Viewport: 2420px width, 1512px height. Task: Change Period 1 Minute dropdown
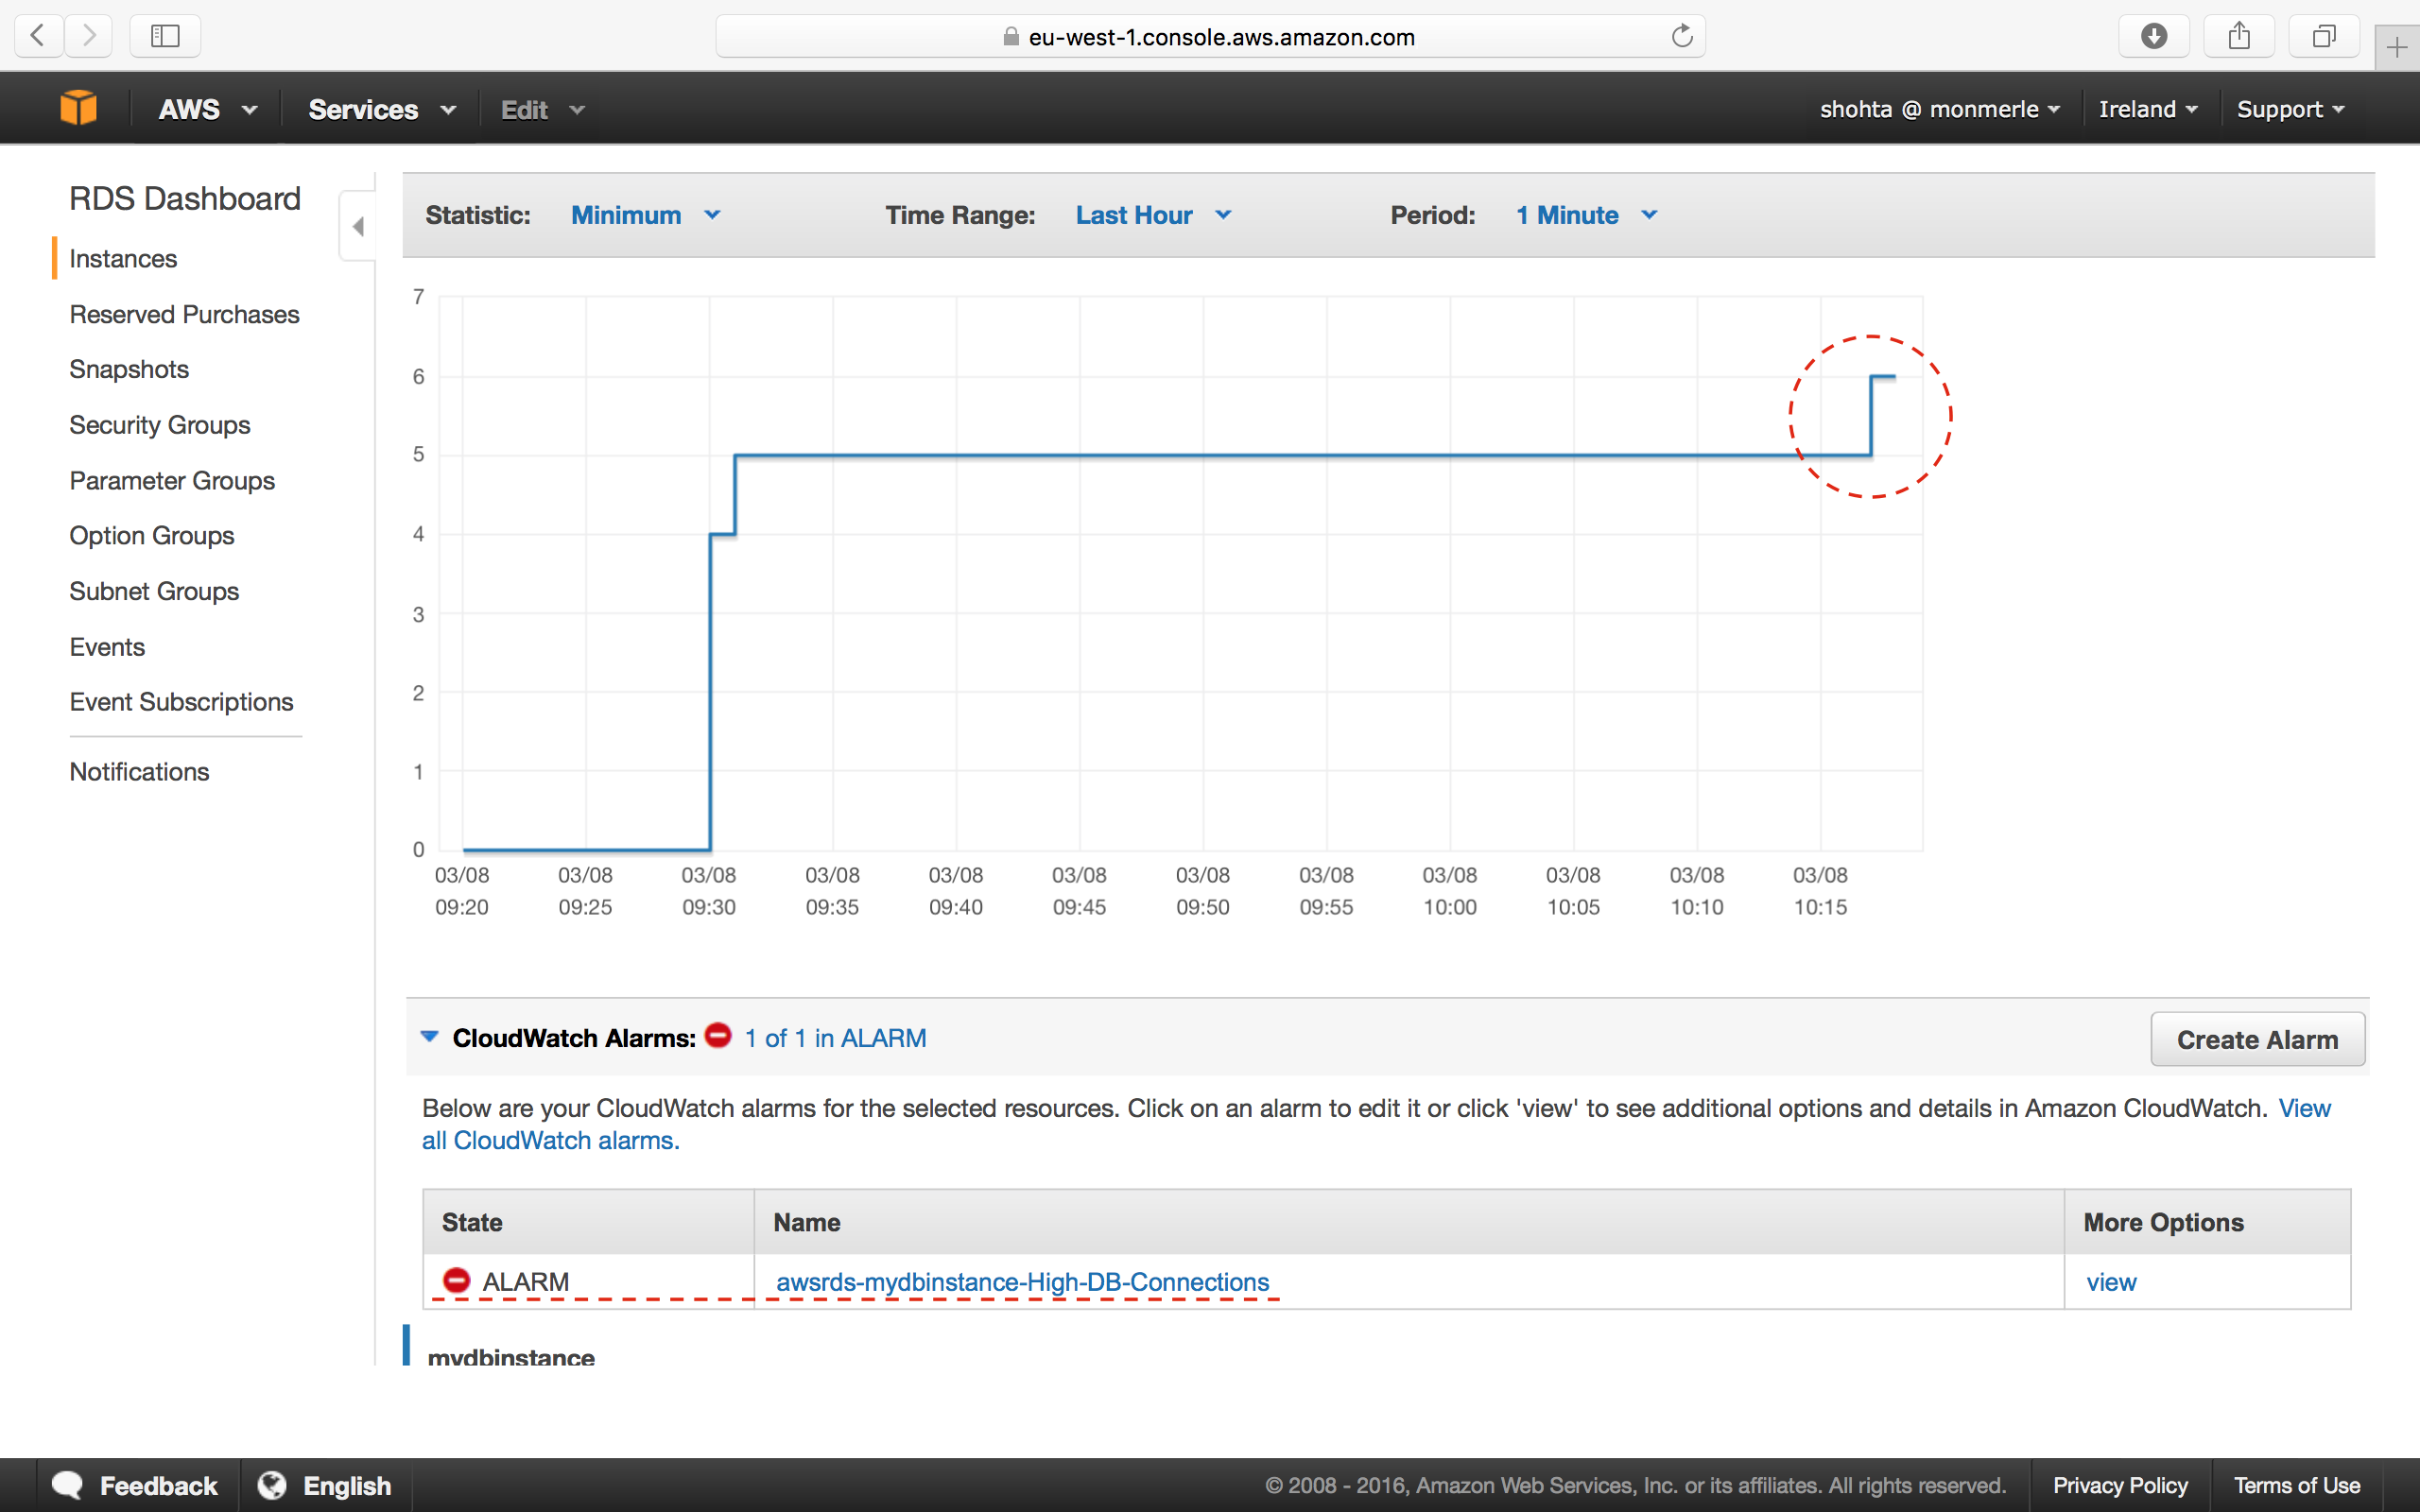1587,215
